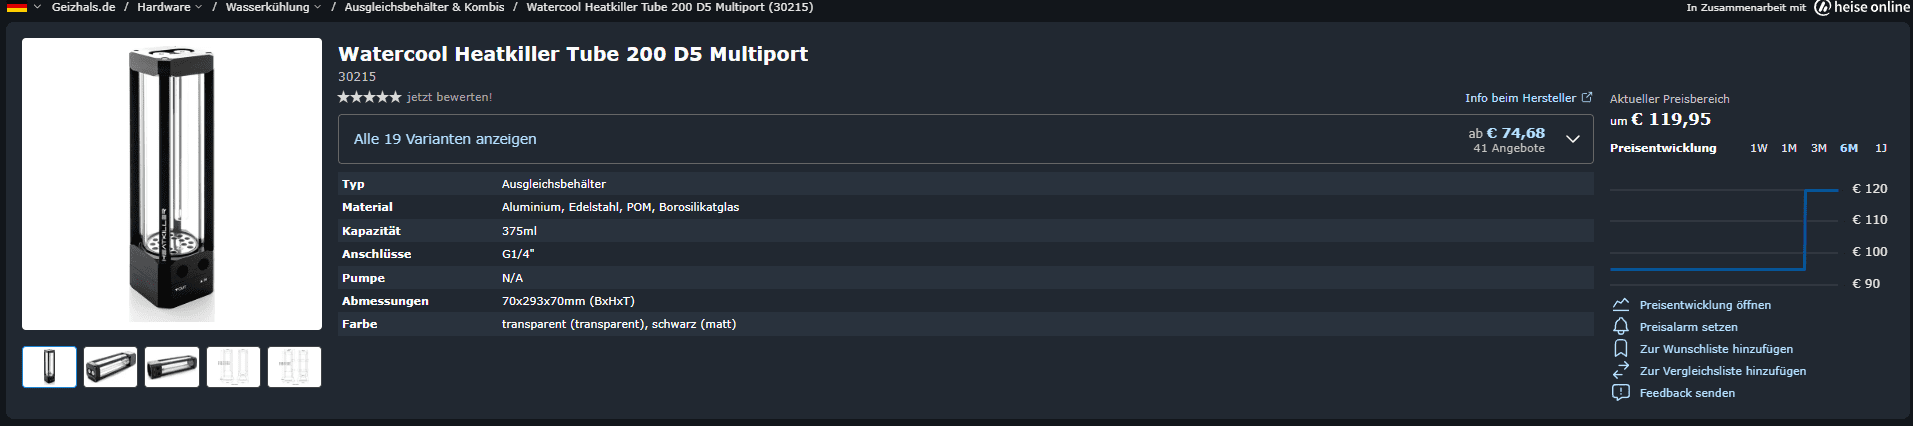This screenshot has width=1913, height=426.
Task: Select the second product thumbnail image
Action: 110,367
